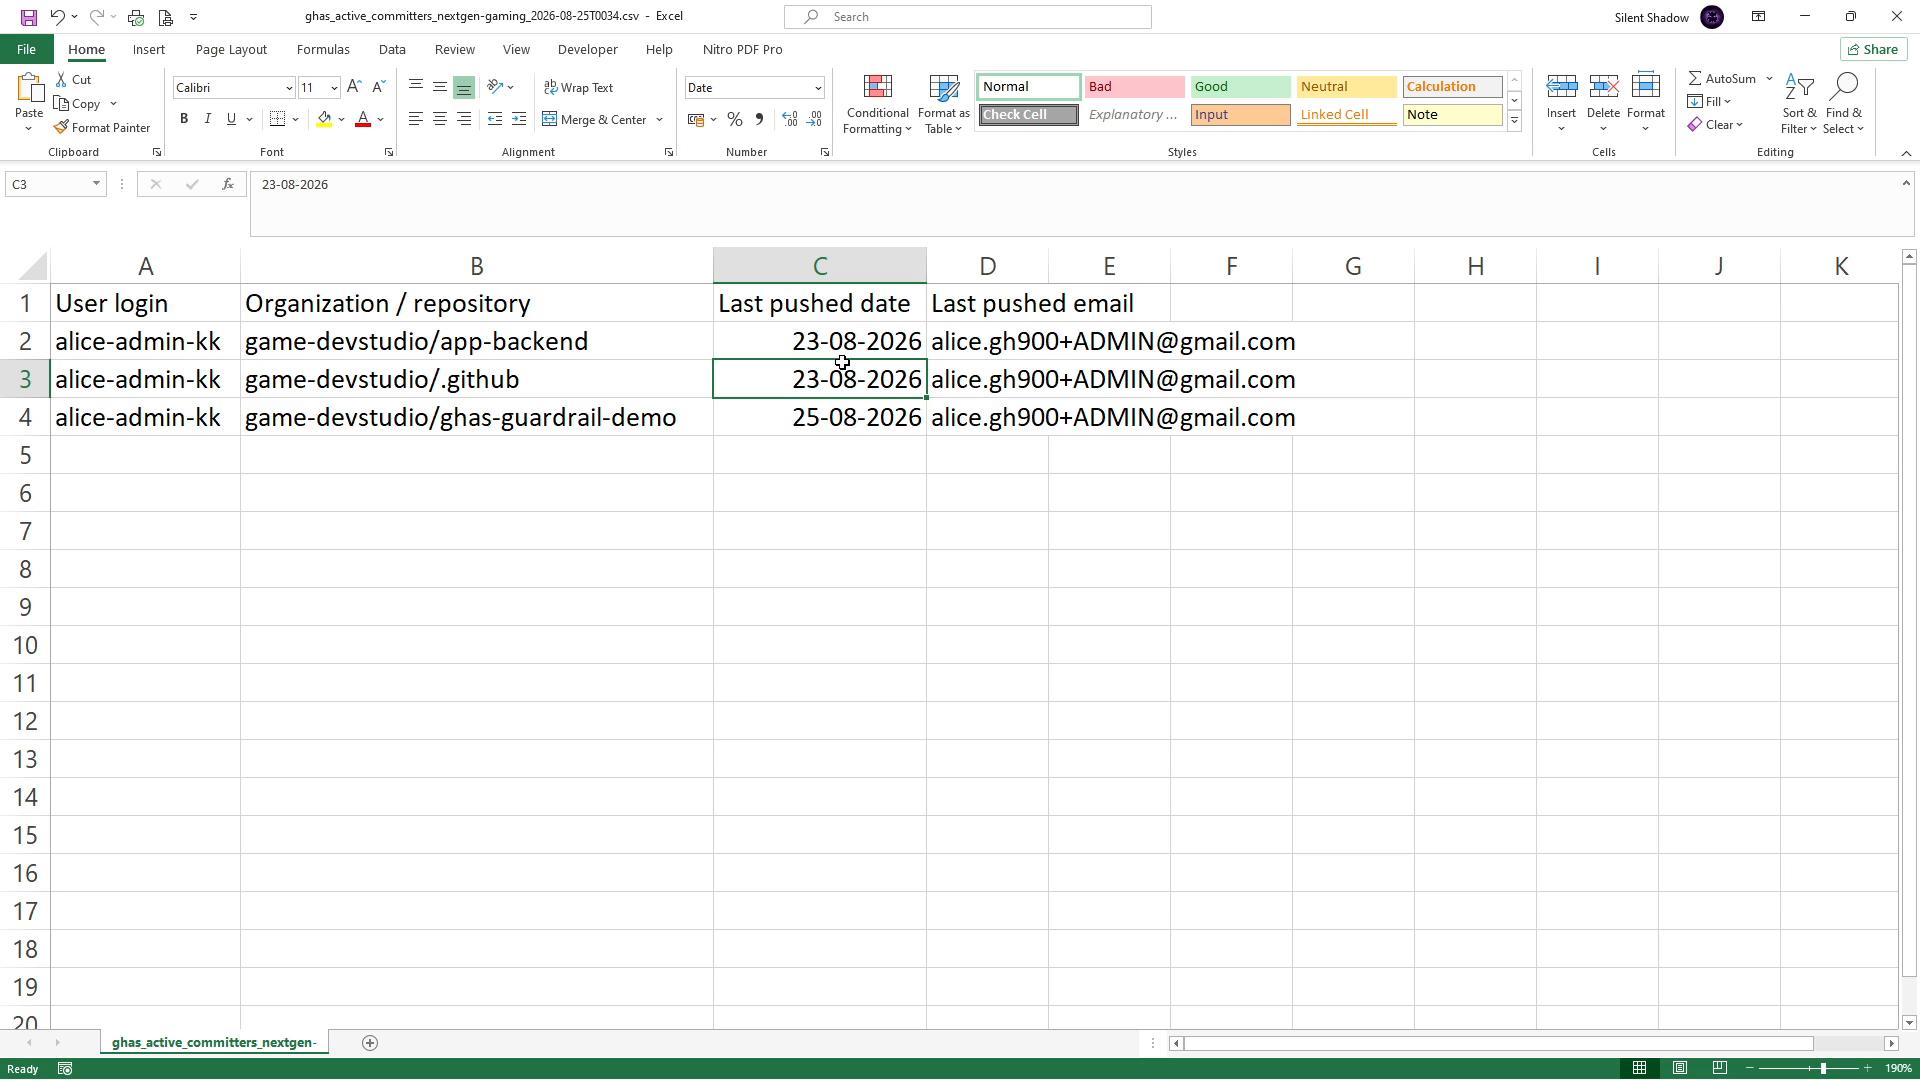Switch to the Formulas tab

point(323,49)
